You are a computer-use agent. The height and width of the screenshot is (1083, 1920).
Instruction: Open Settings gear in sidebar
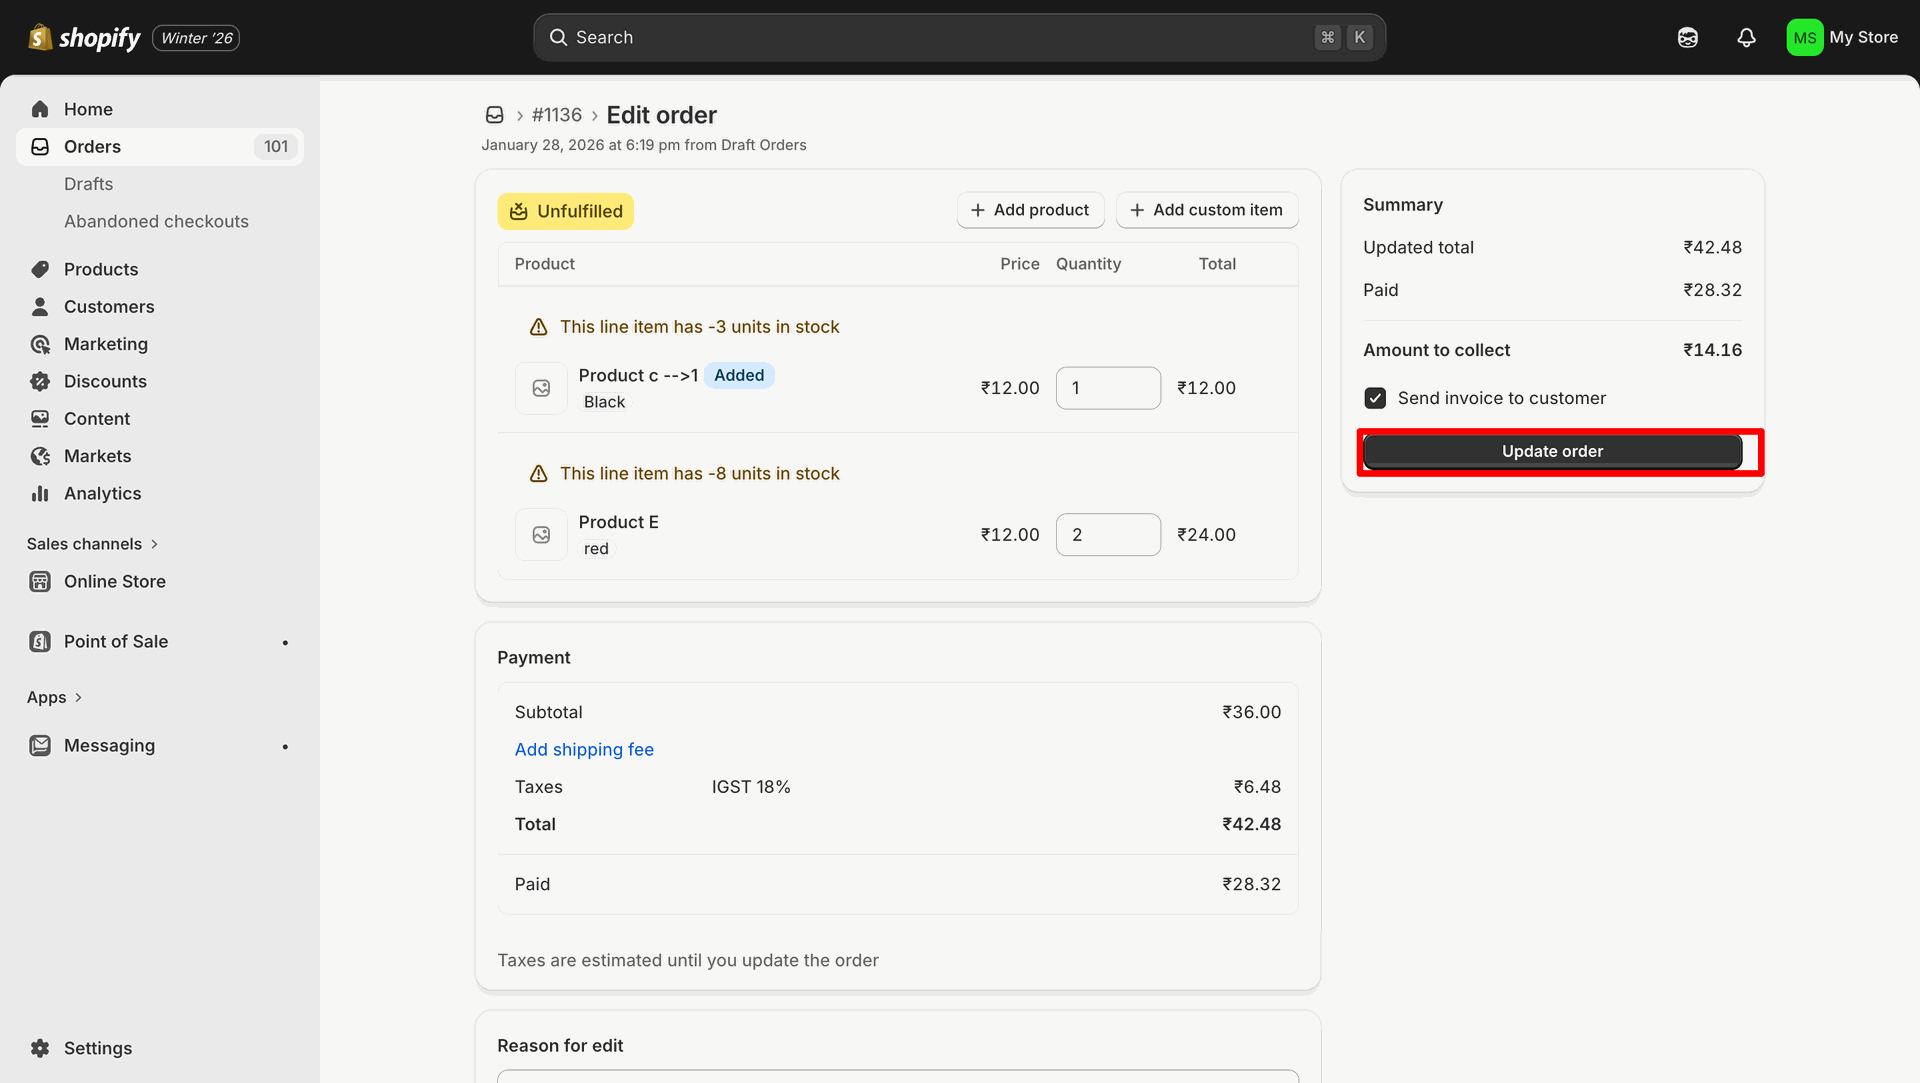click(40, 1048)
